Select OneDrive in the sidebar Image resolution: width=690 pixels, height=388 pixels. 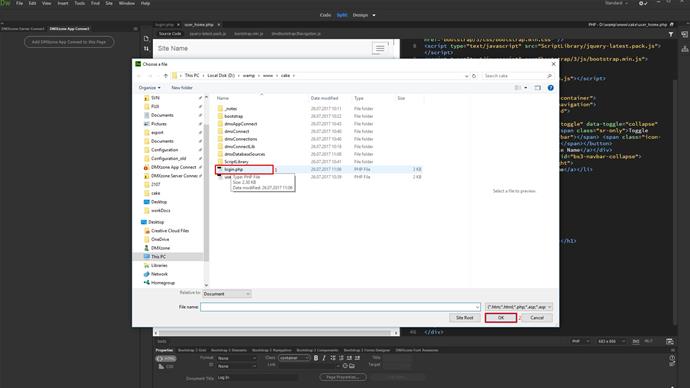click(x=160, y=239)
